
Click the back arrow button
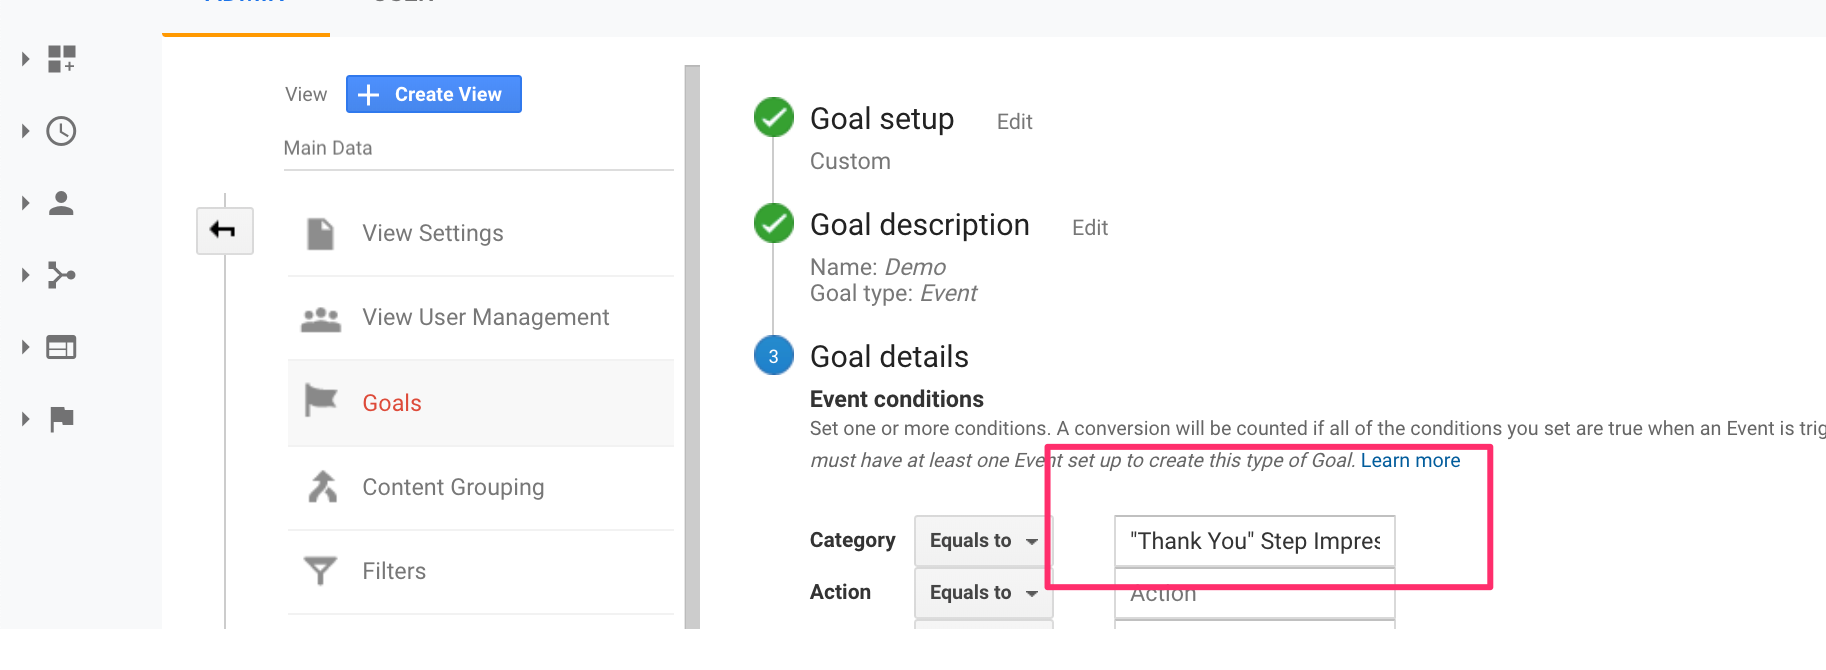click(x=225, y=231)
